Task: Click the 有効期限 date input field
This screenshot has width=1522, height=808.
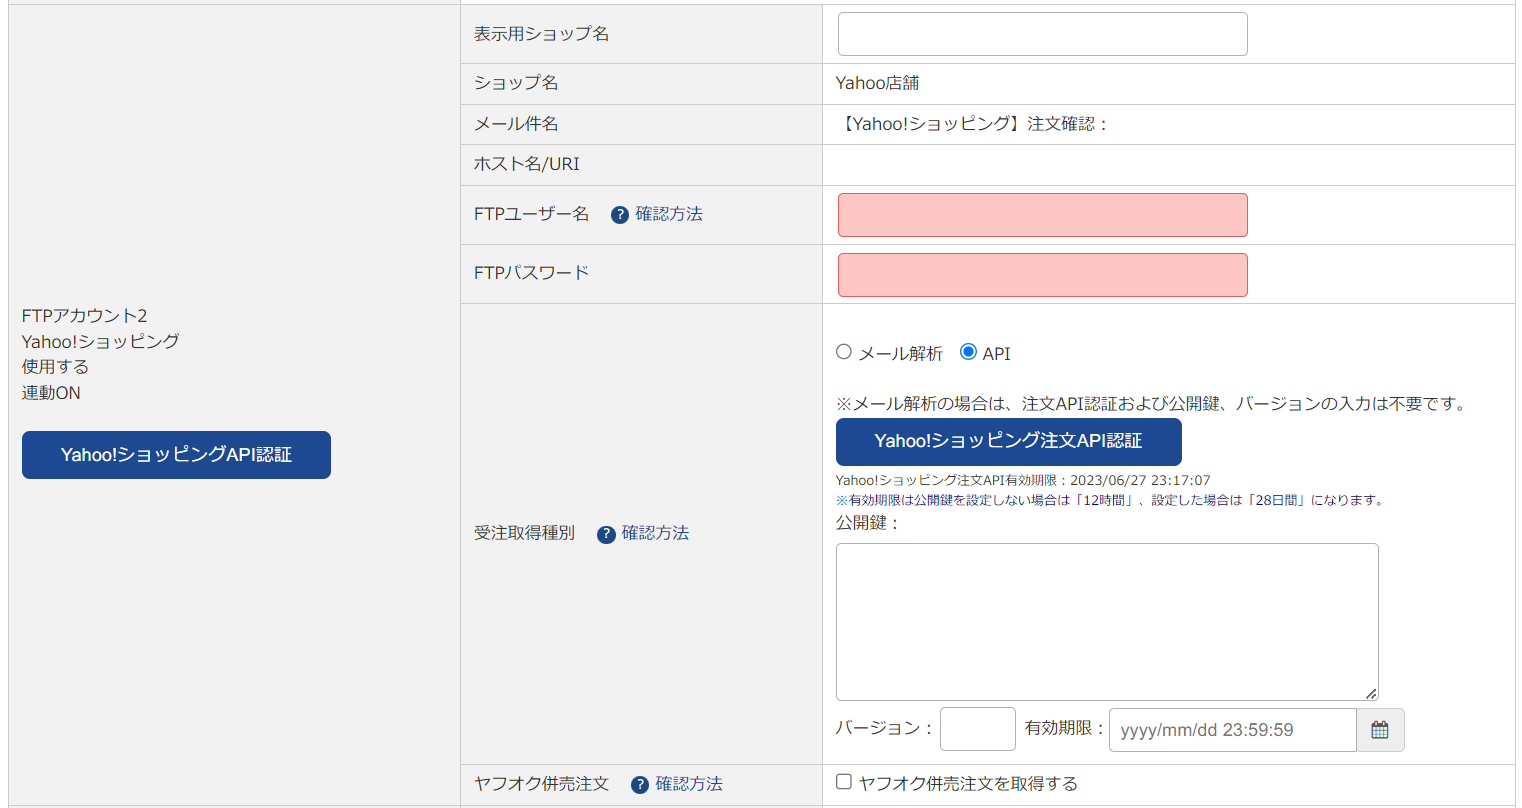Action: coord(1232,730)
